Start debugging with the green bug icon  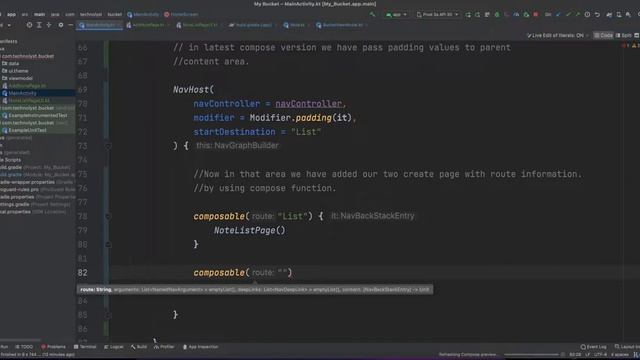point(497,14)
